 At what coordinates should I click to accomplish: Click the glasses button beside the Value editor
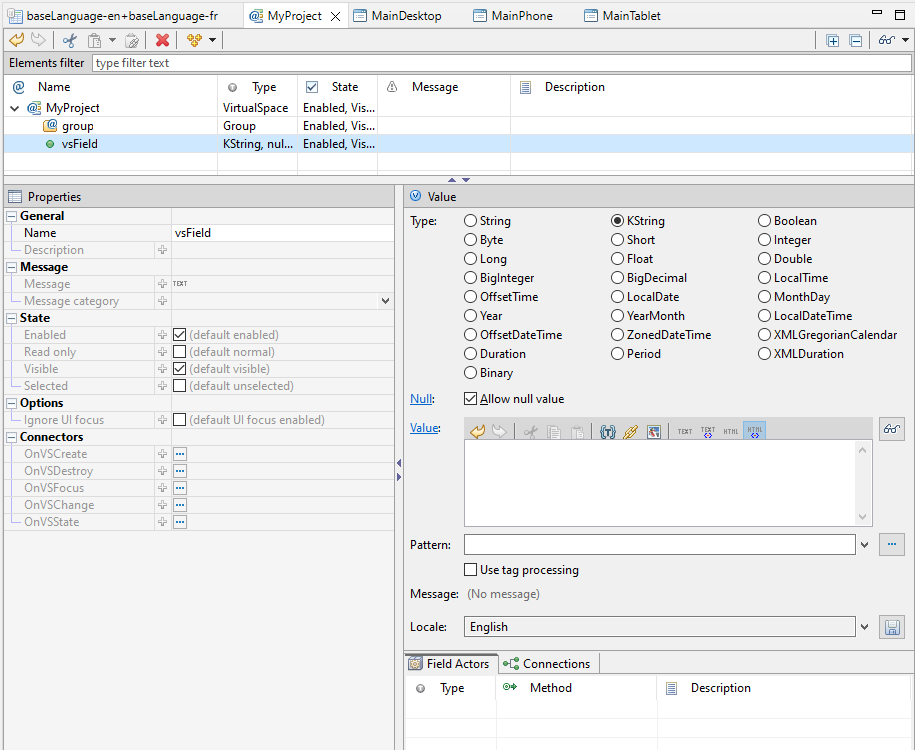891,430
